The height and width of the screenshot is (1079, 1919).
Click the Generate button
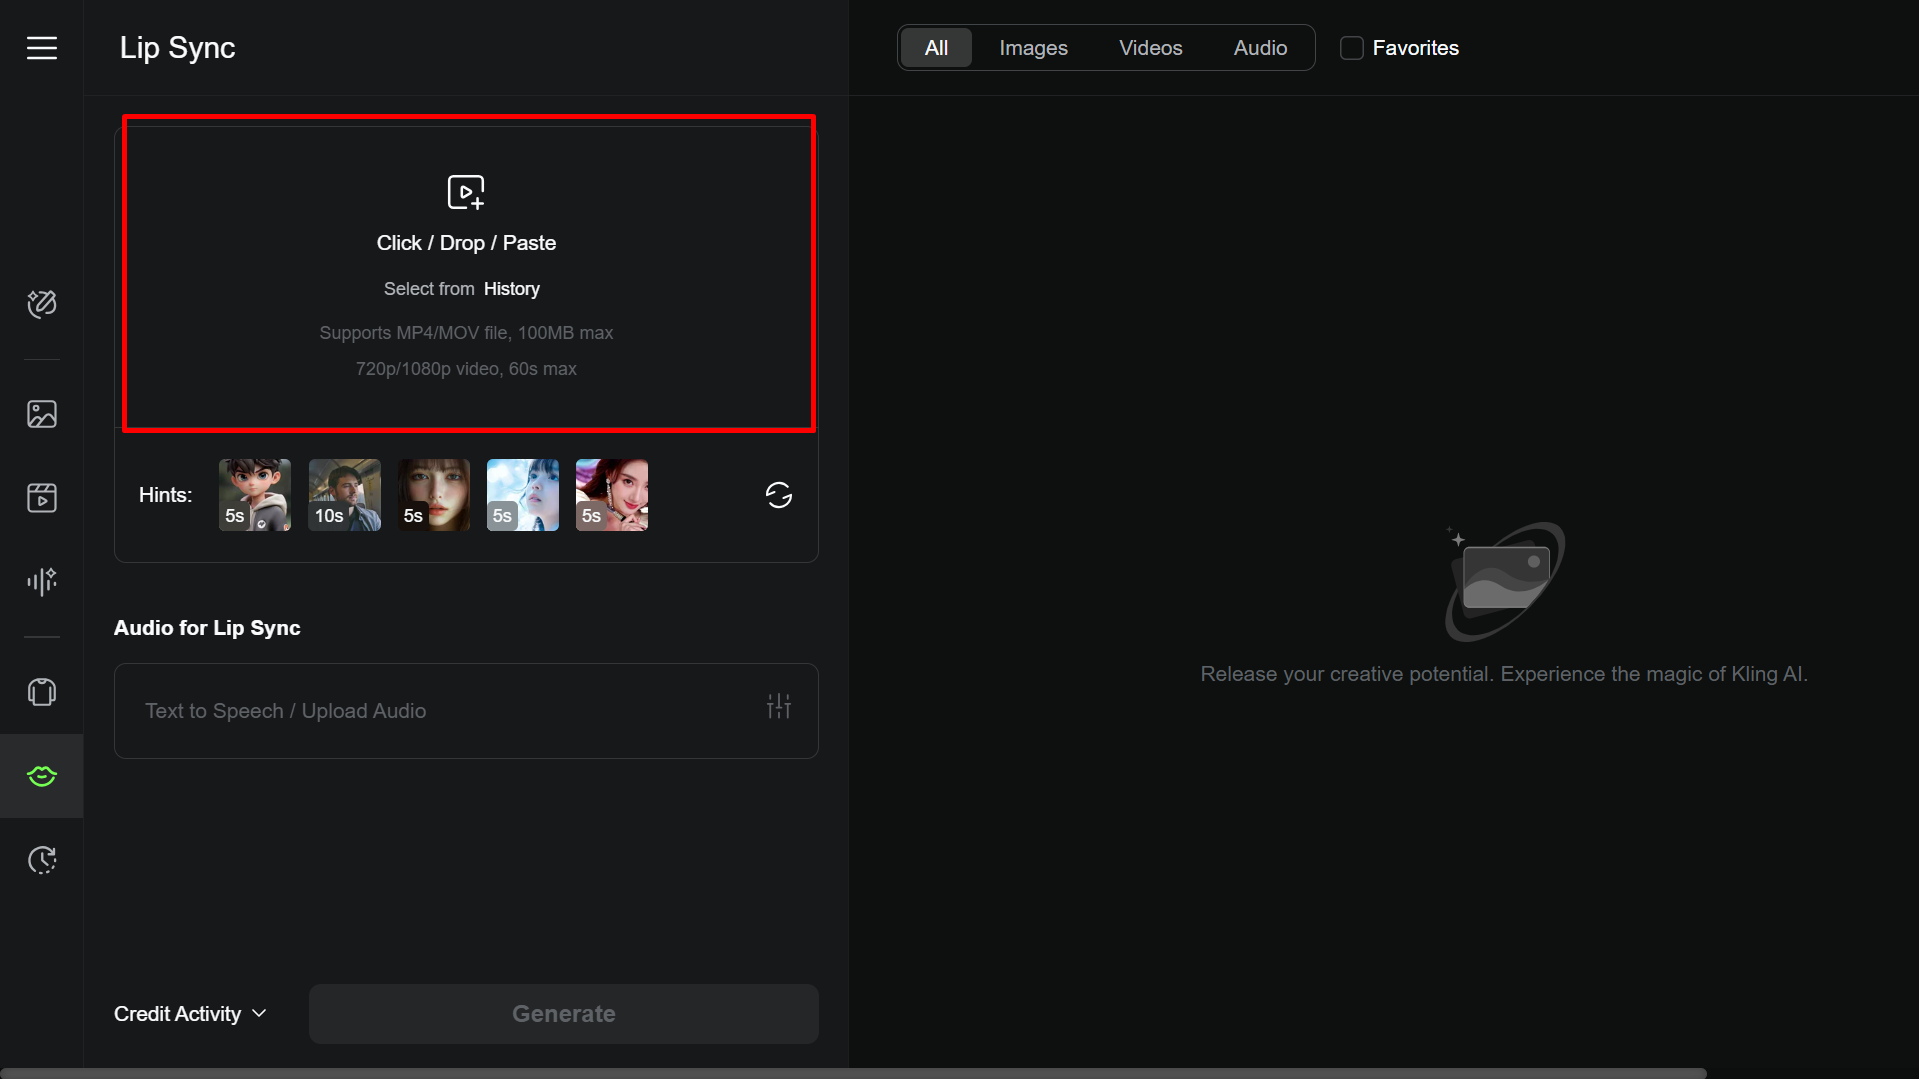point(563,1013)
